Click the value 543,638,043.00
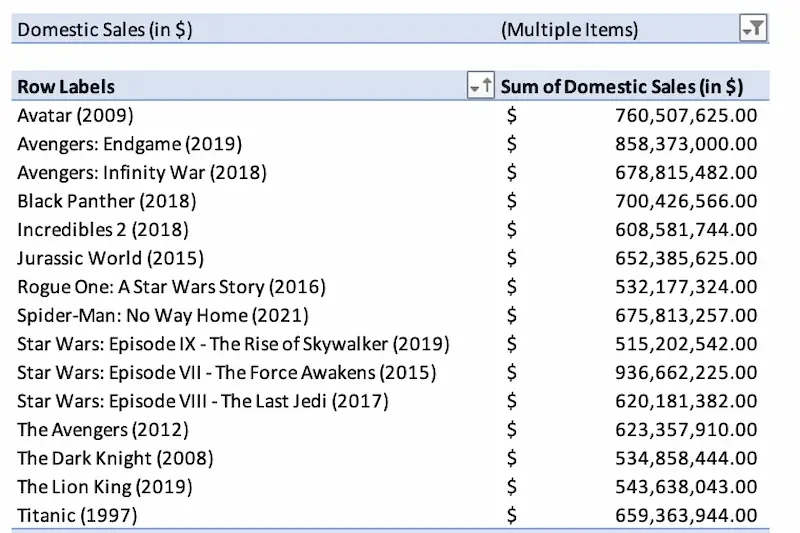The width and height of the screenshot is (800, 533). click(x=686, y=487)
